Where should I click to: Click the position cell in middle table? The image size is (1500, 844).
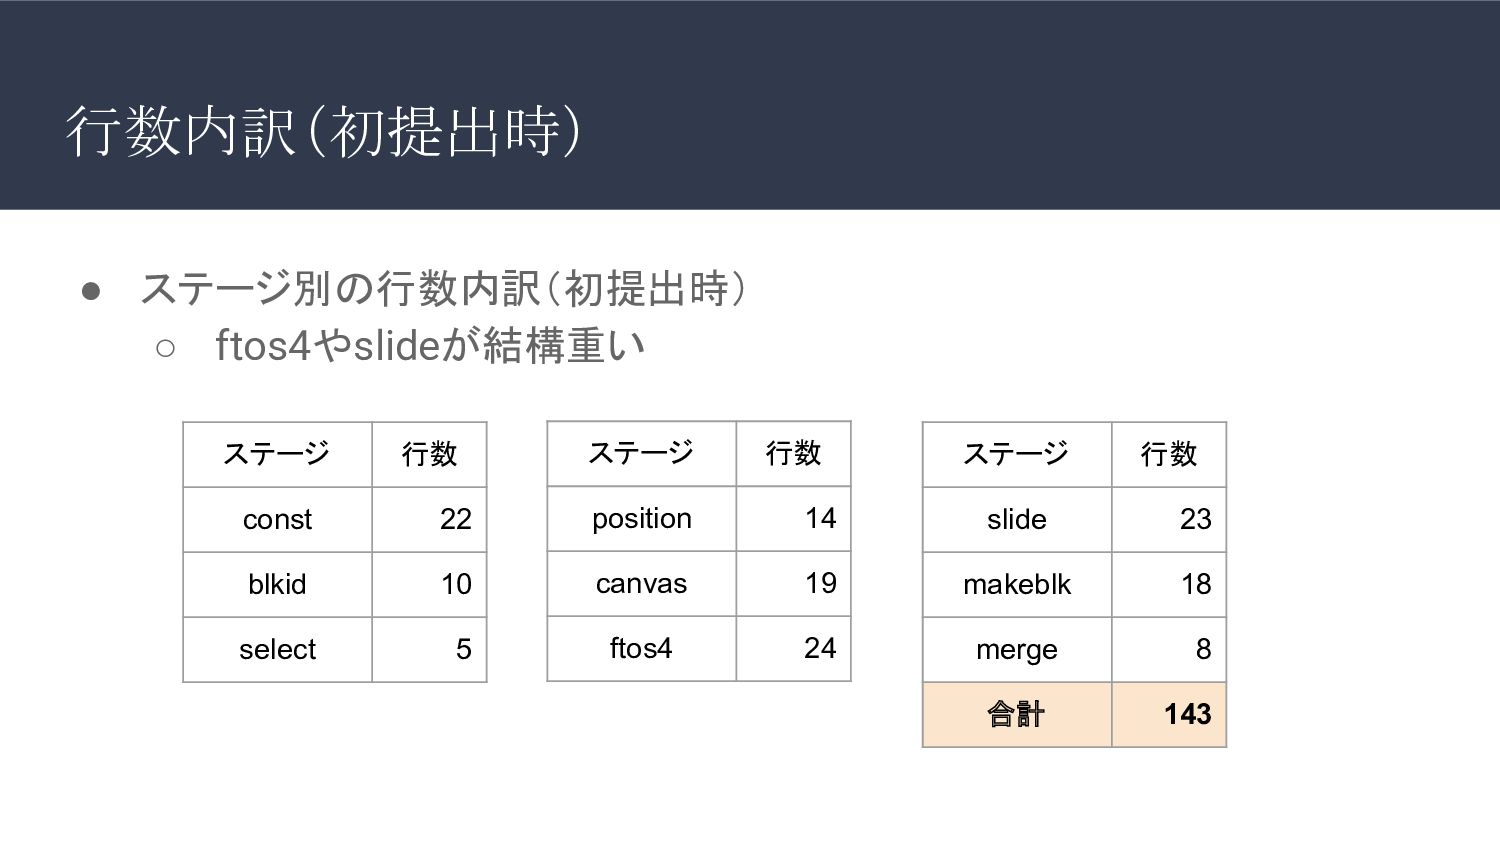click(x=641, y=519)
